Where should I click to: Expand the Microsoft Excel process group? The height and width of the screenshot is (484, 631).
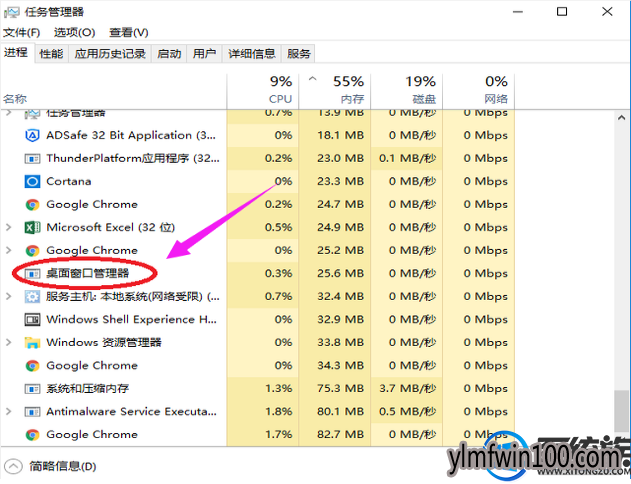(x=8, y=227)
